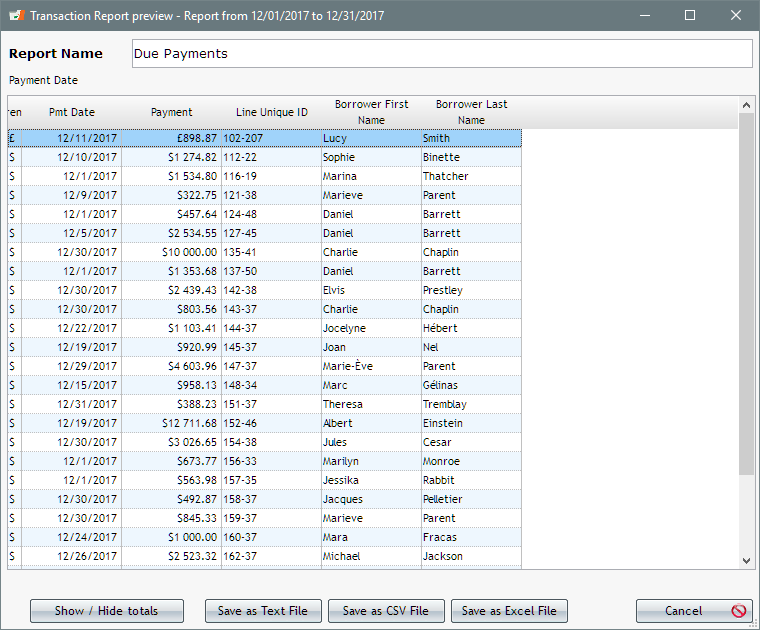Edit the Report Name field
The image size is (760, 630).
coord(442,53)
